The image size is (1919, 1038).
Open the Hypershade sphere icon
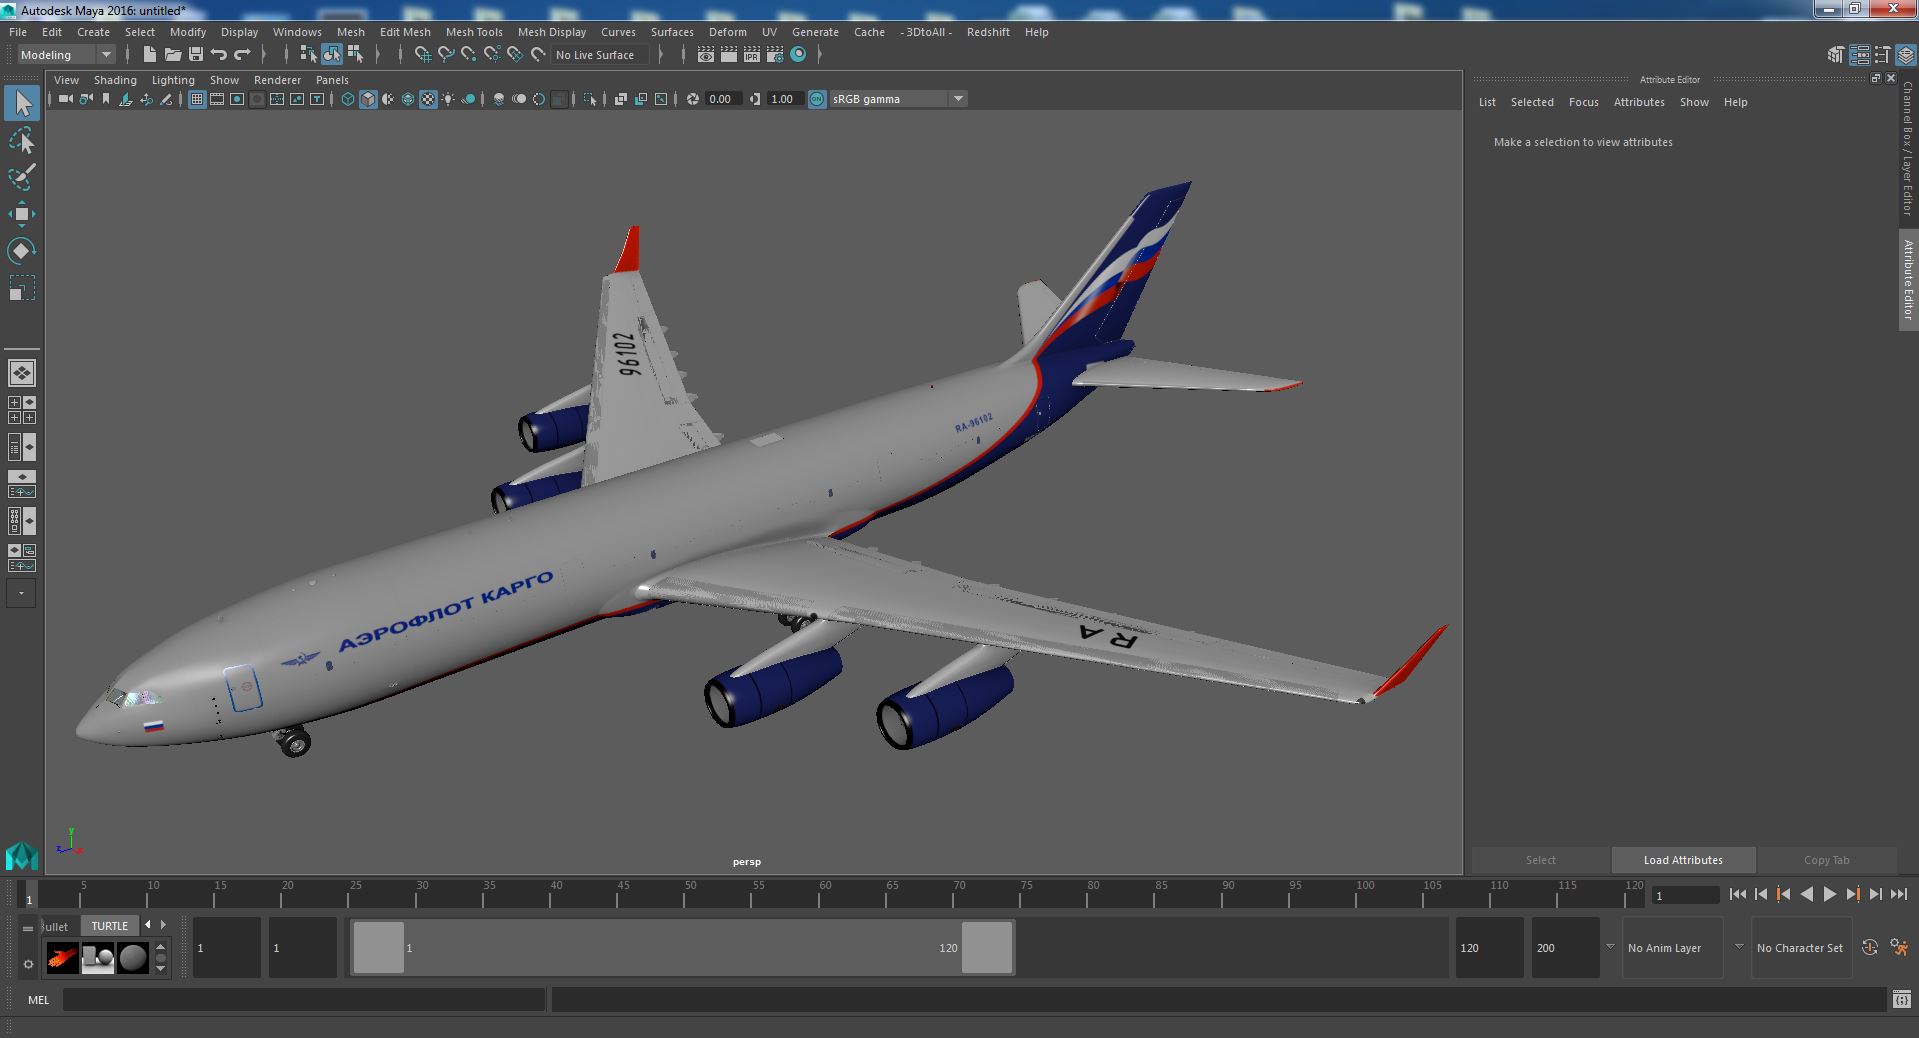798,55
